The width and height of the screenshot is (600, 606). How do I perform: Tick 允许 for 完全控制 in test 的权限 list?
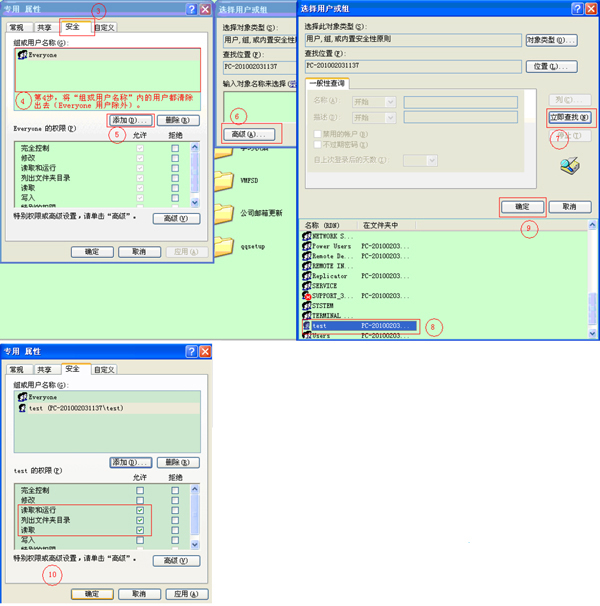click(x=140, y=490)
